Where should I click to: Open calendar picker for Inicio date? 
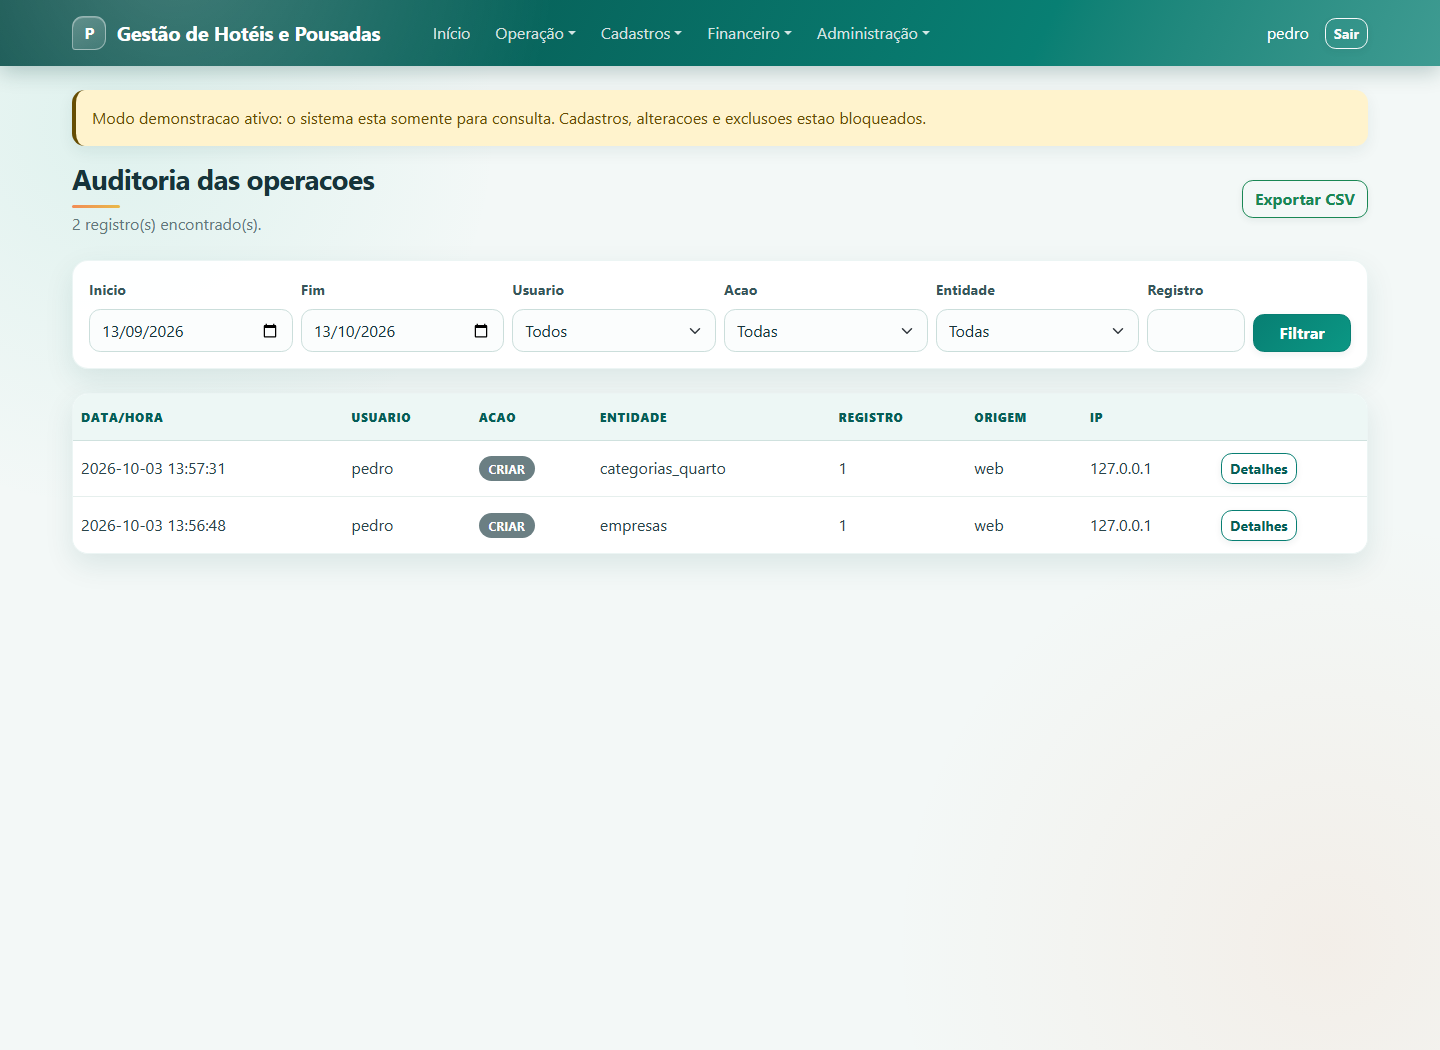point(270,331)
